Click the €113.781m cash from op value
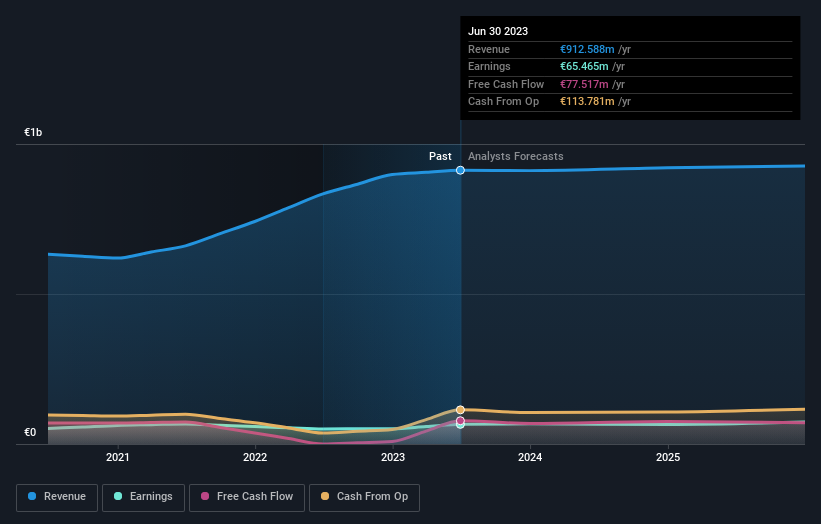The height and width of the screenshot is (524, 821). pyautogui.click(x=587, y=102)
